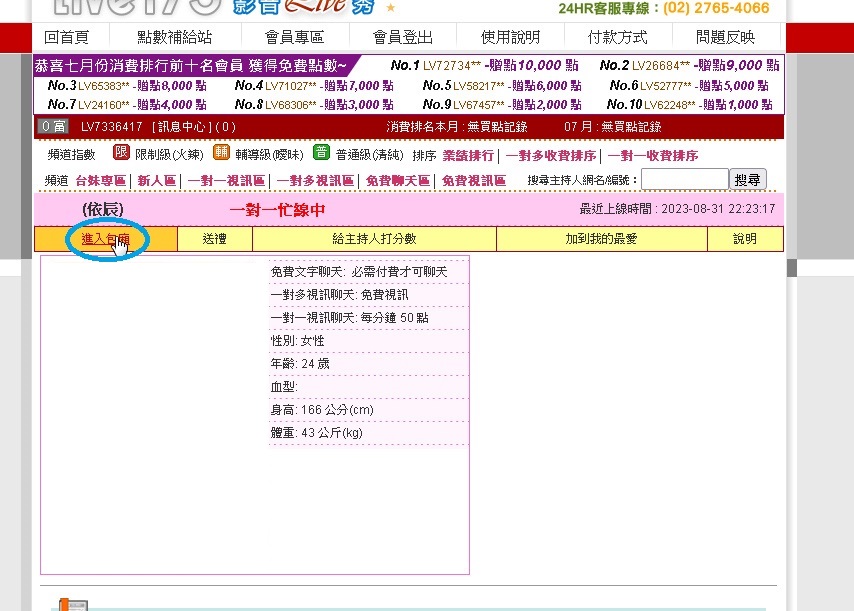Click the host name (依辰) text
854x611 pixels.
103,210
